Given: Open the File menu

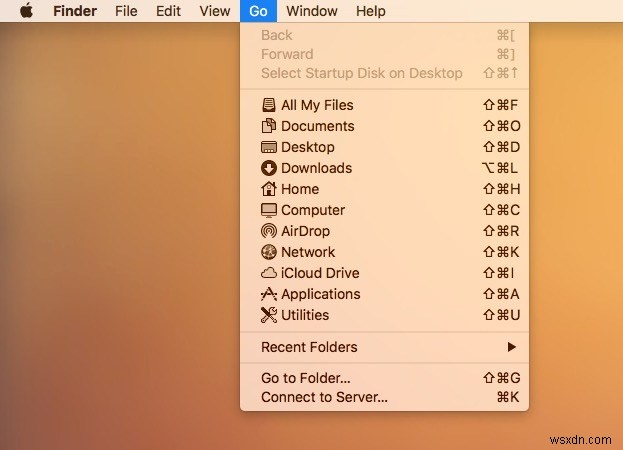Looking at the screenshot, I should 126,11.
